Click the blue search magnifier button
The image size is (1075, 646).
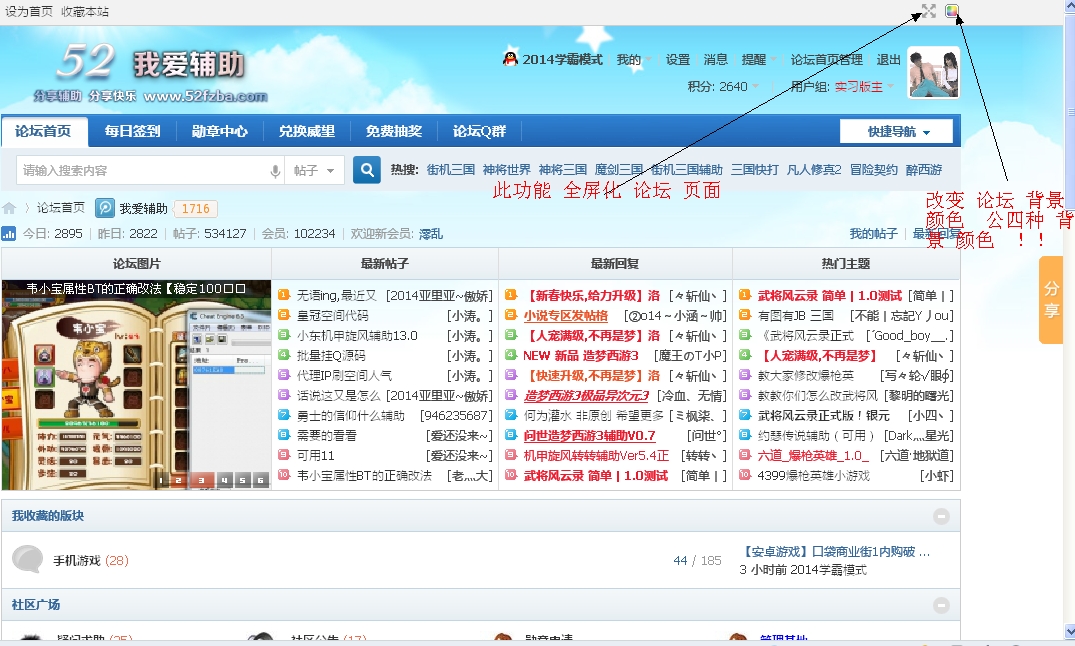367,170
